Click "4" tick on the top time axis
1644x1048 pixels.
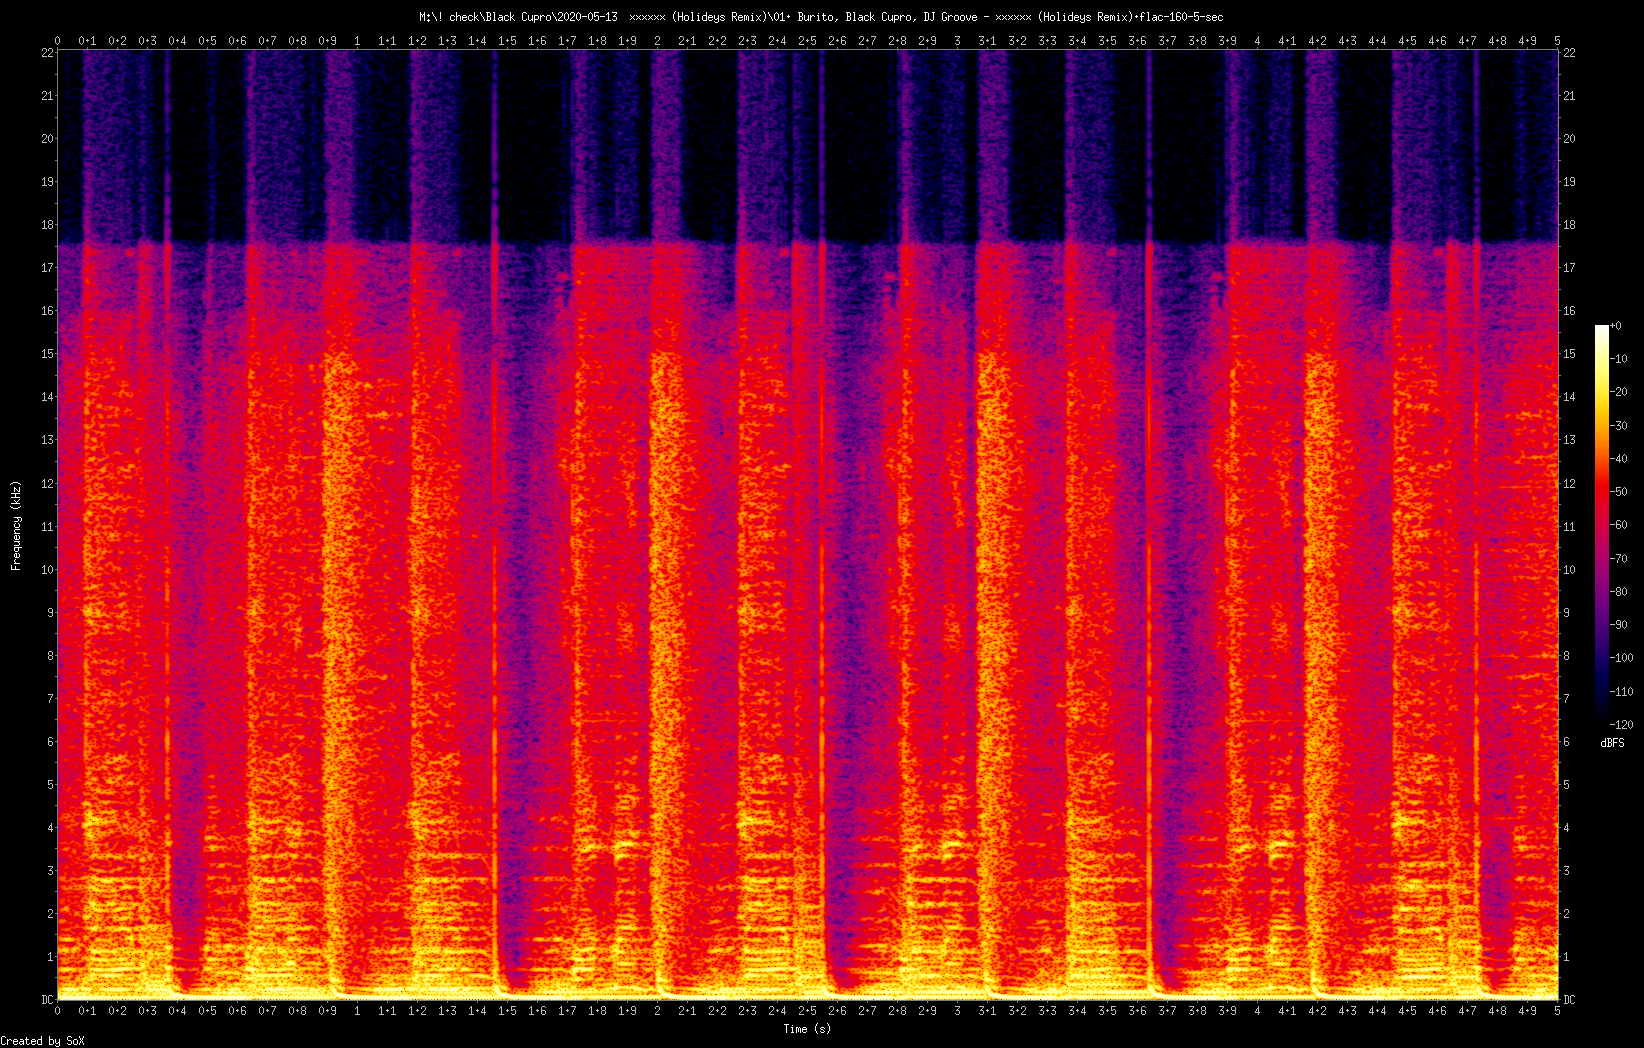[1257, 41]
